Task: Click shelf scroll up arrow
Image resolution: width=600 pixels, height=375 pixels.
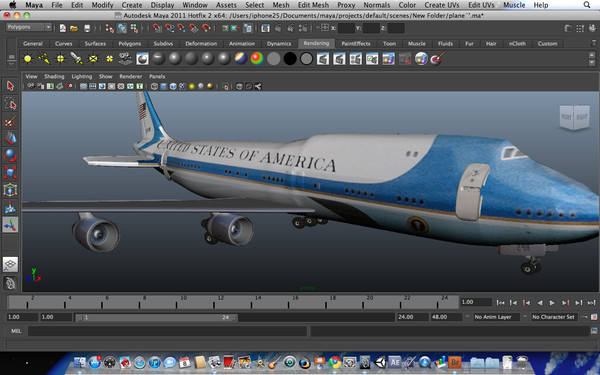Action: point(592,55)
